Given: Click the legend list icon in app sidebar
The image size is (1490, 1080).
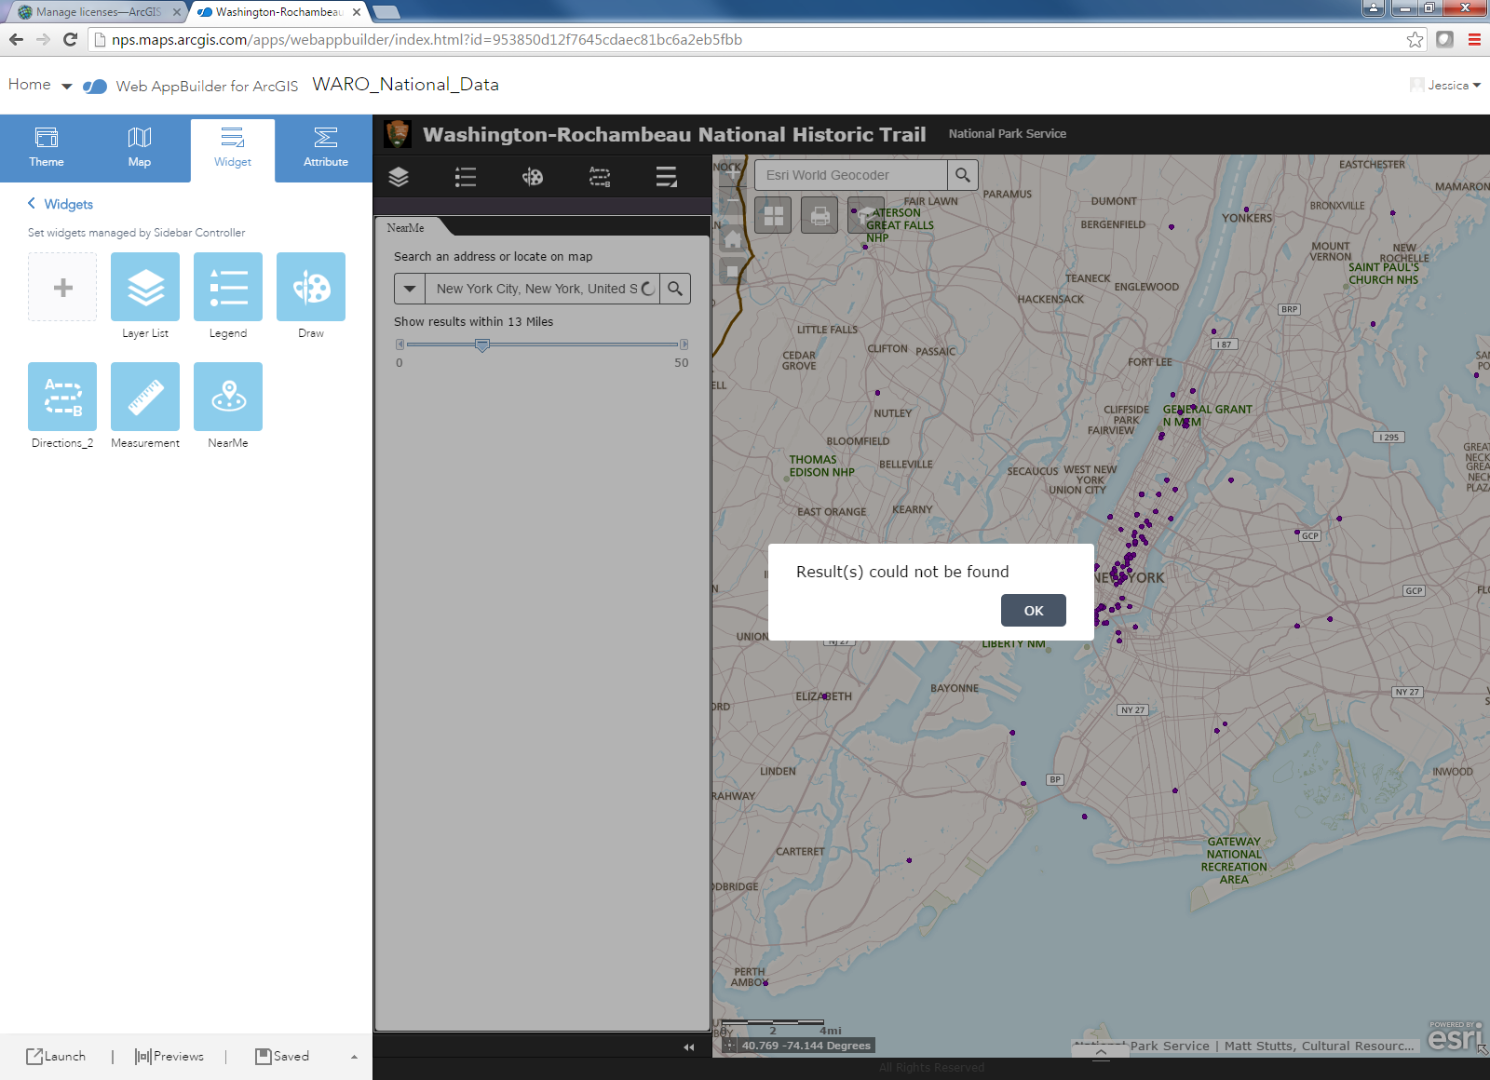Looking at the screenshot, I should [466, 177].
